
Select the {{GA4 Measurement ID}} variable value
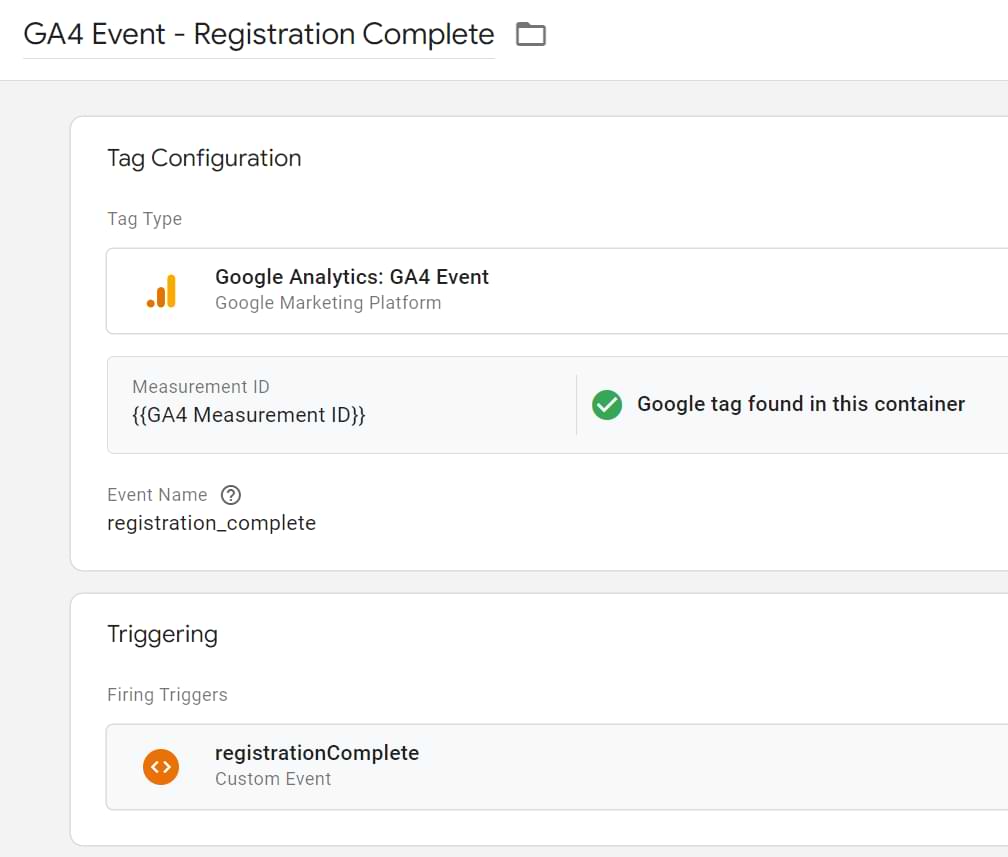click(x=249, y=415)
